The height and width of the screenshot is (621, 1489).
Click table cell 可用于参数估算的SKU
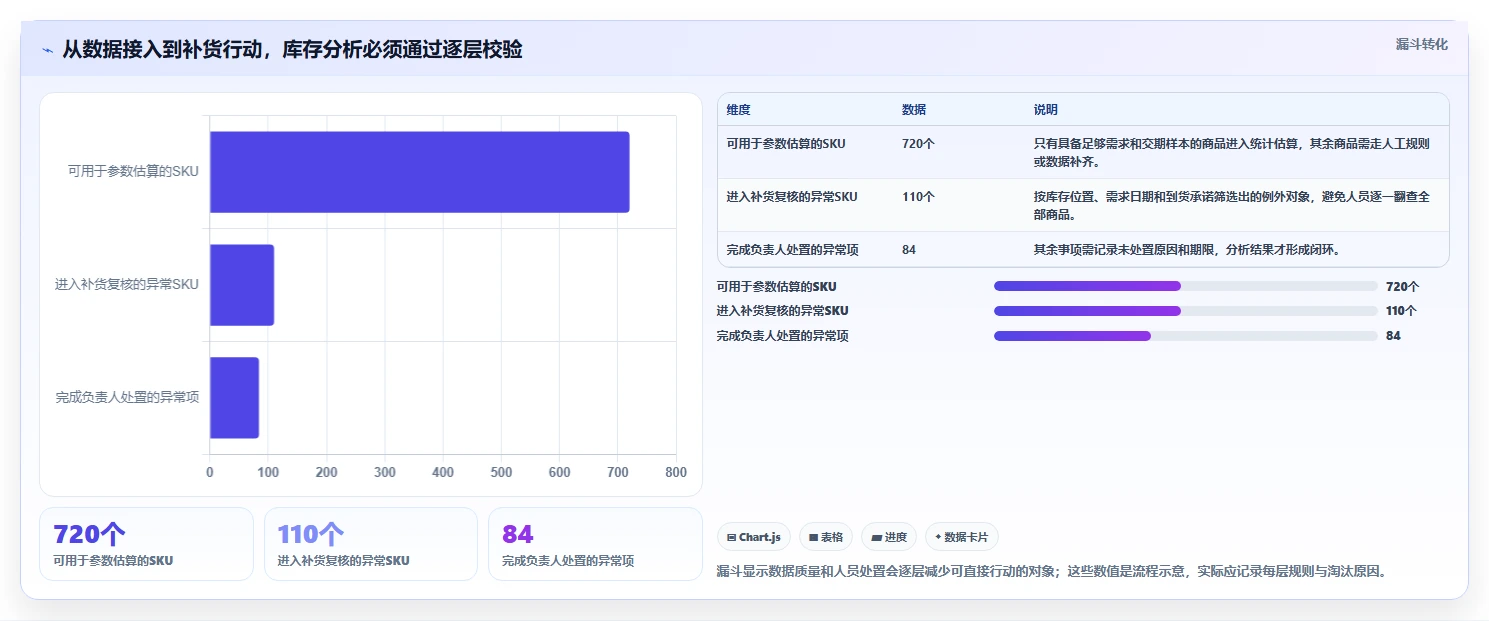click(x=786, y=143)
